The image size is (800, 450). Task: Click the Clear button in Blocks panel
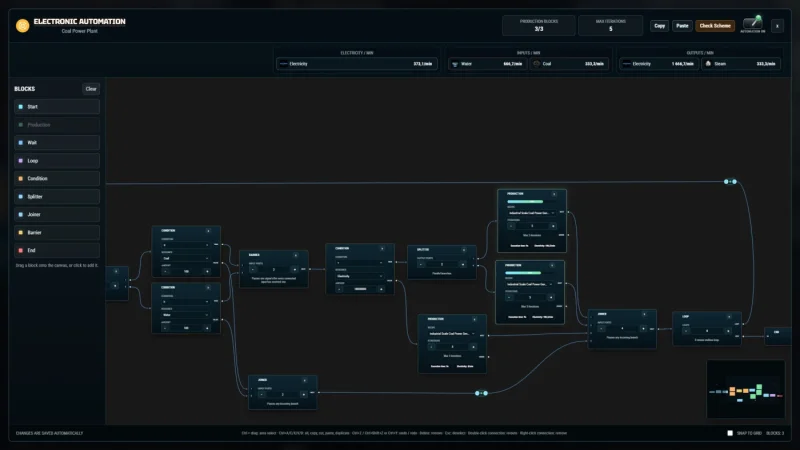click(x=91, y=89)
